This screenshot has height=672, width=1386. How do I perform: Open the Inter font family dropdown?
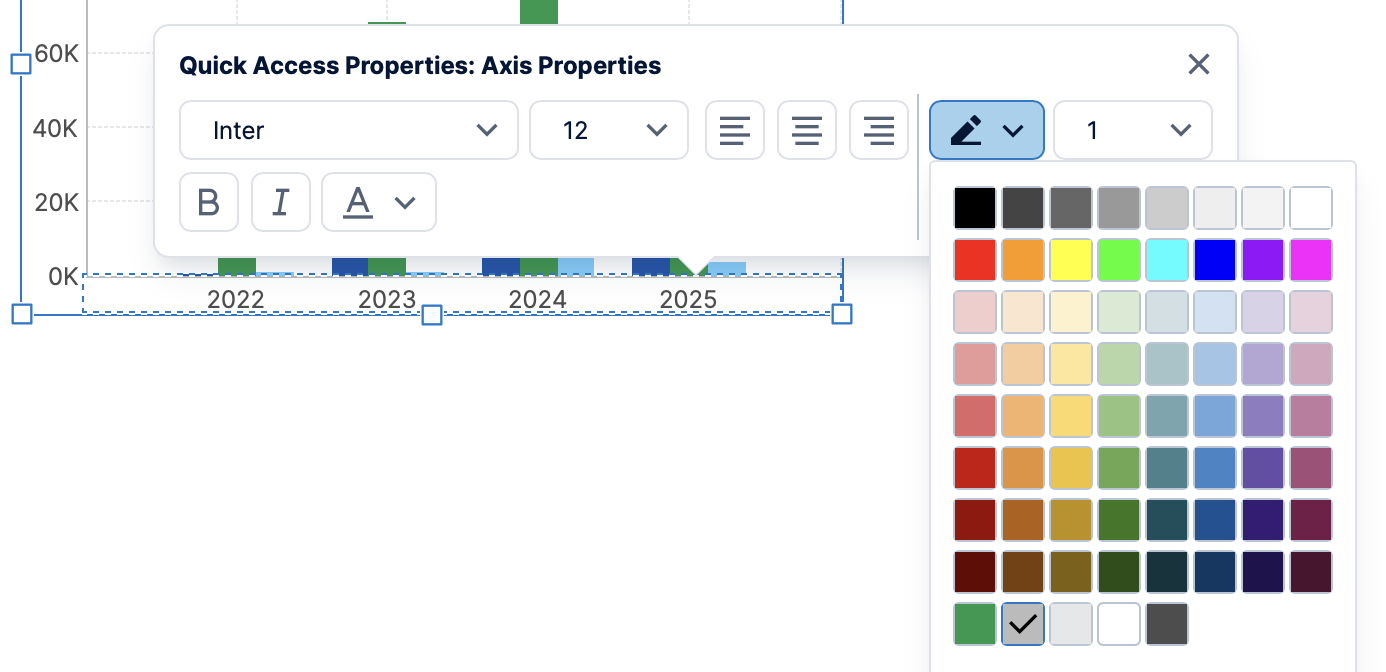348,130
